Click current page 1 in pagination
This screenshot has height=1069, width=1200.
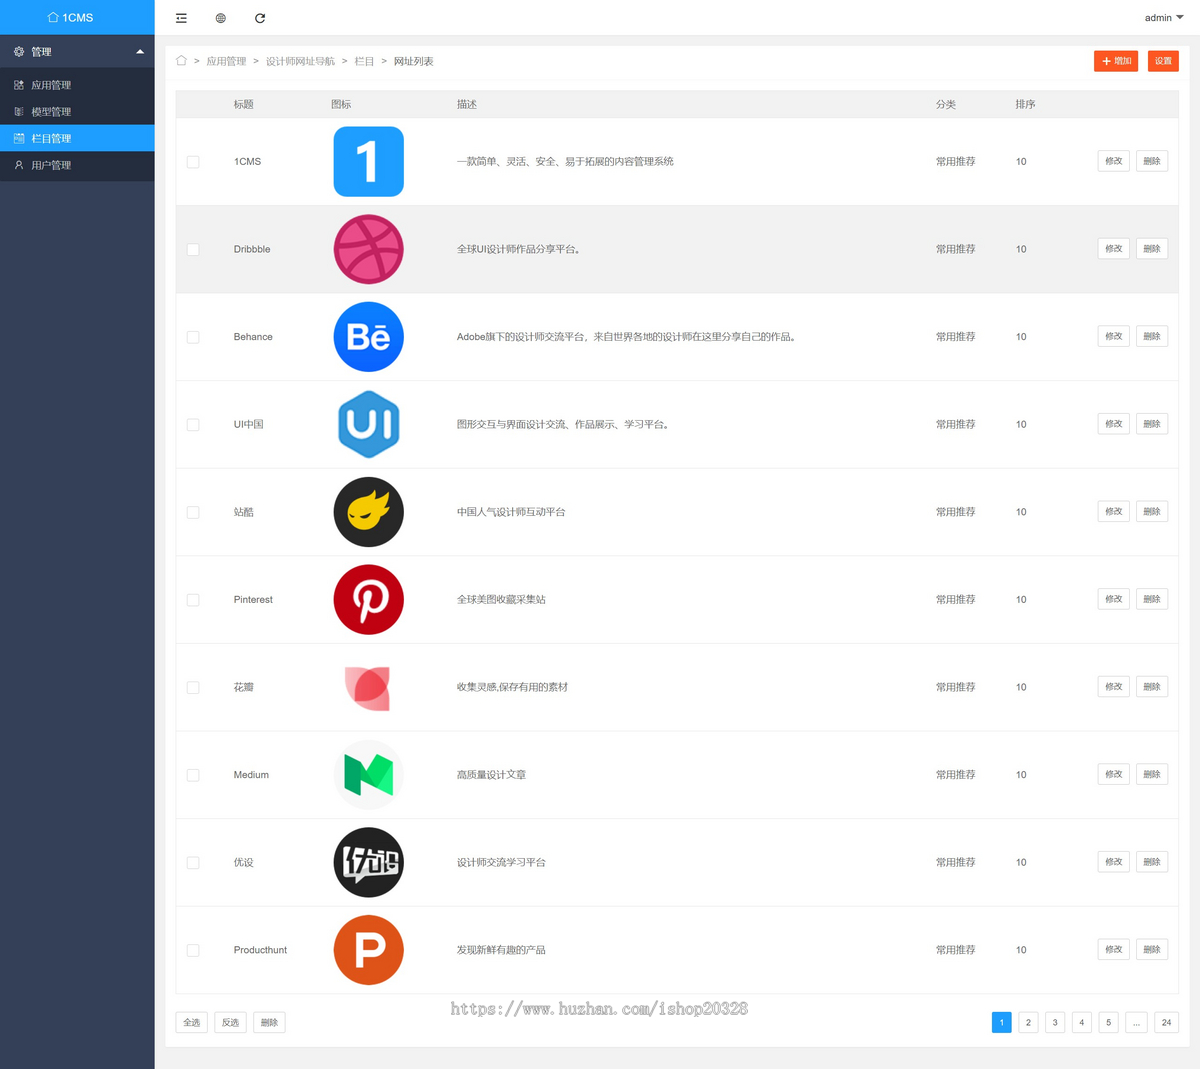[1001, 1022]
